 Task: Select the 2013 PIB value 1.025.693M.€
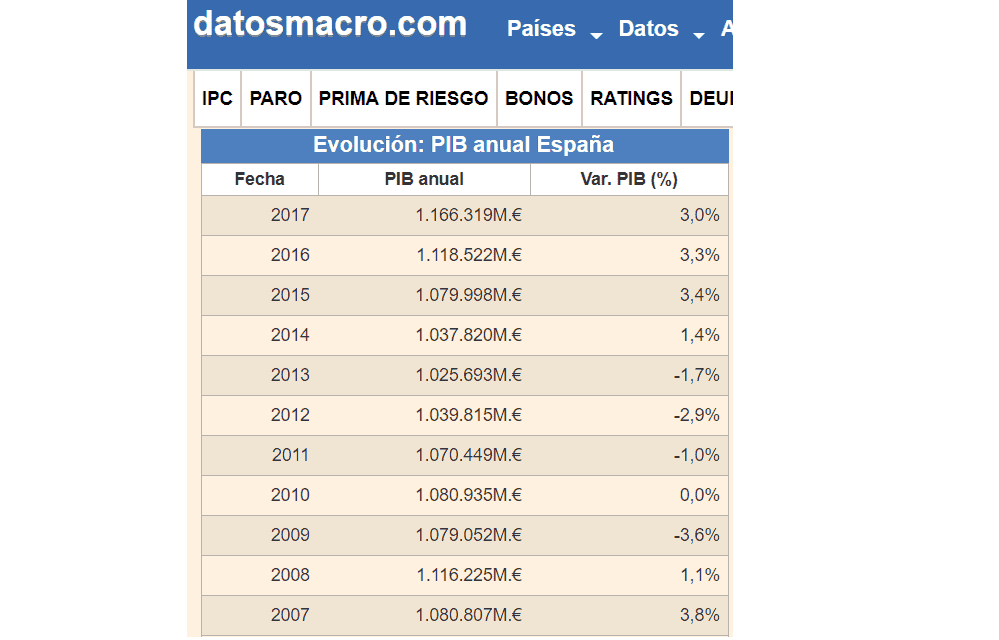point(469,375)
